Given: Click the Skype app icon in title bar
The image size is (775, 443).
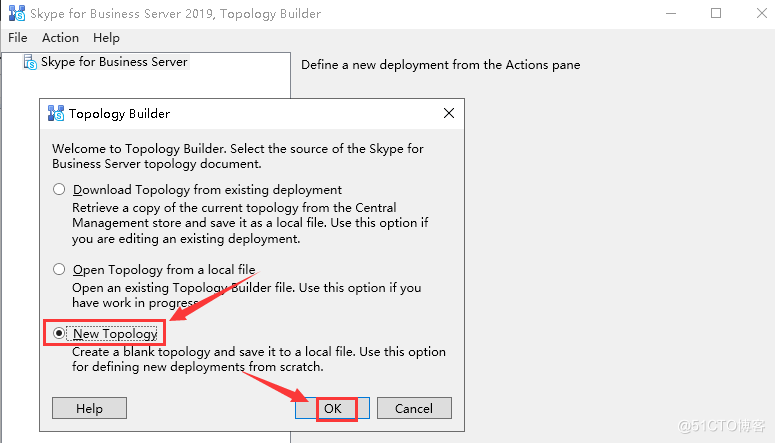Looking at the screenshot, I should (x=17, y=13).
